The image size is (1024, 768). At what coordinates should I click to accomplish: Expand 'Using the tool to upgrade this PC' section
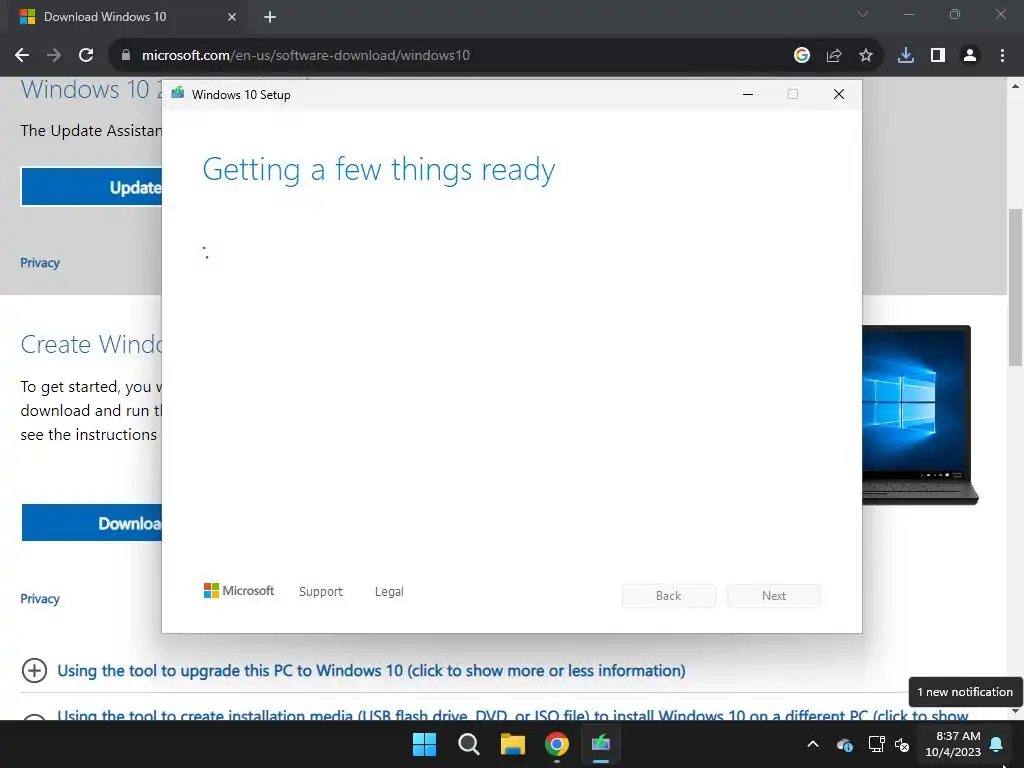pos(371,671)
